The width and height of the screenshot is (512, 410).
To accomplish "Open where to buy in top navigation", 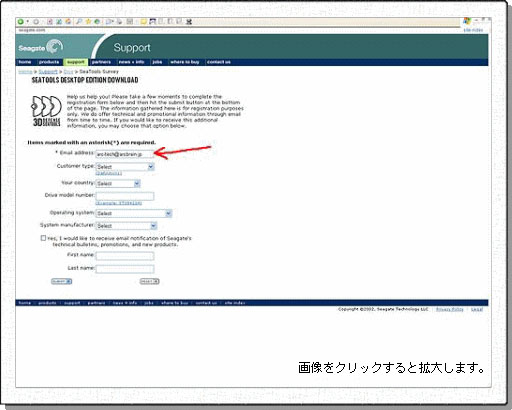I will pyautogui.click(x=185, y=62).
